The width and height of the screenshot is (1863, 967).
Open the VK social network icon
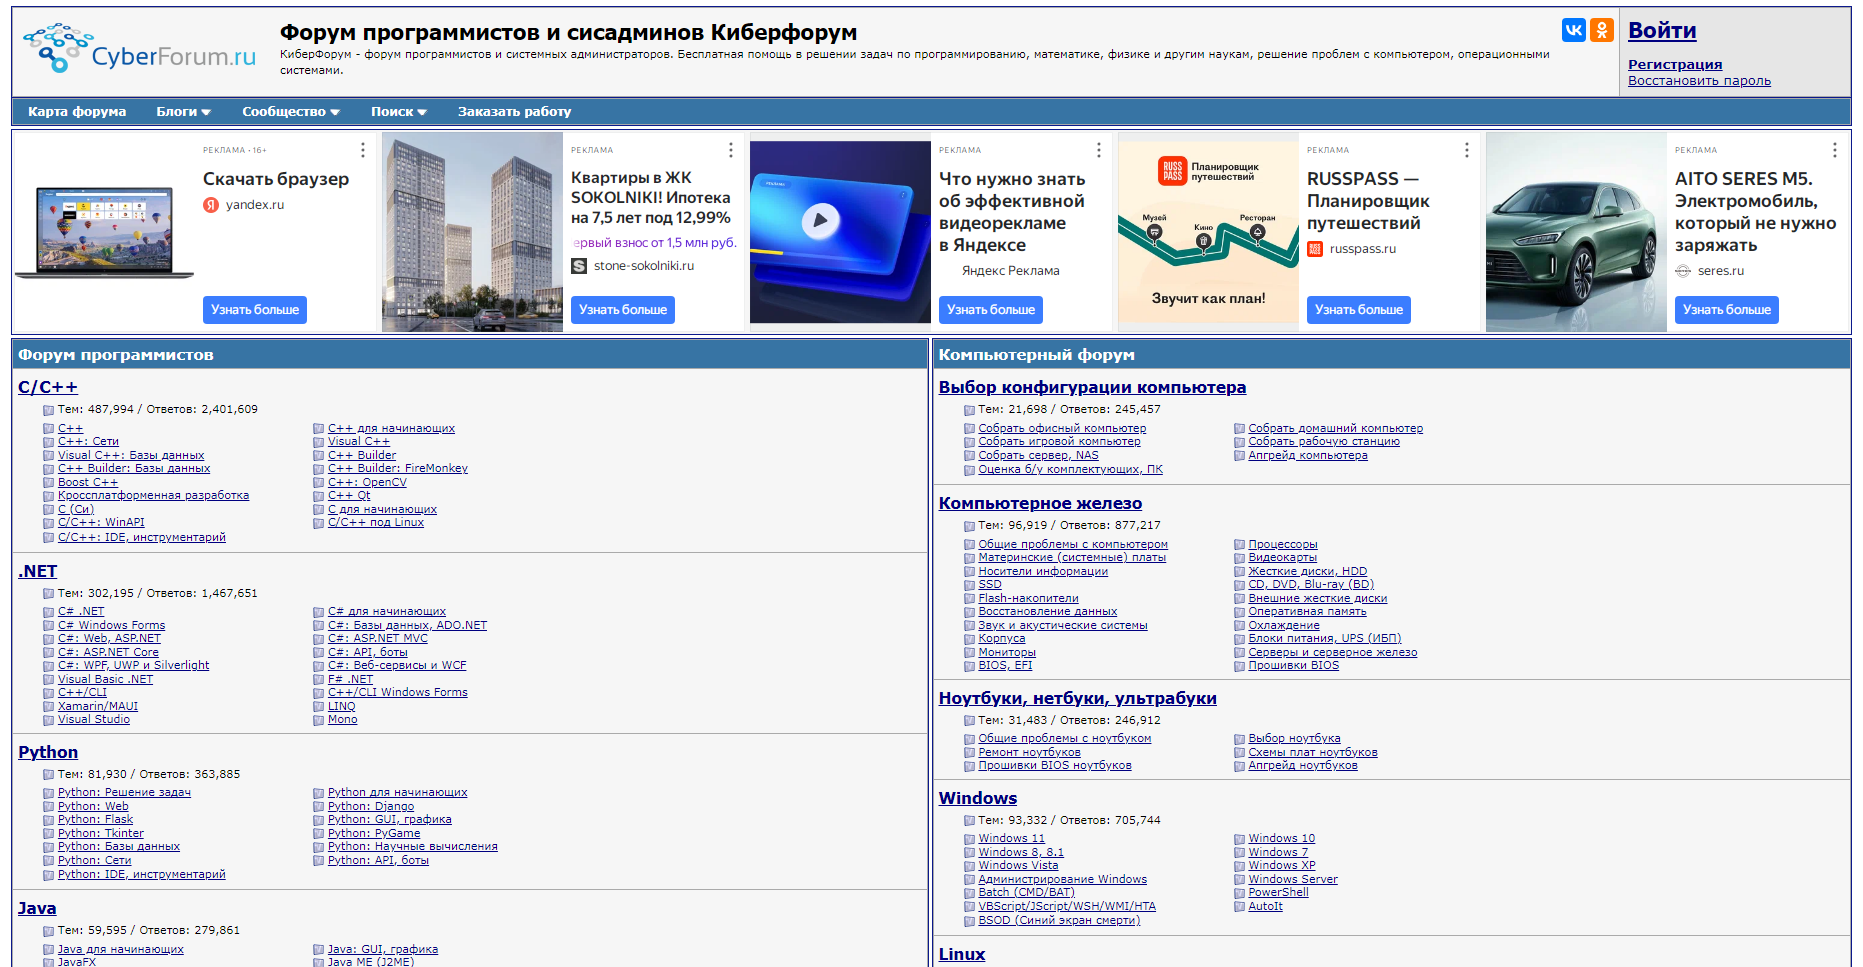[x=1574, y=30]
